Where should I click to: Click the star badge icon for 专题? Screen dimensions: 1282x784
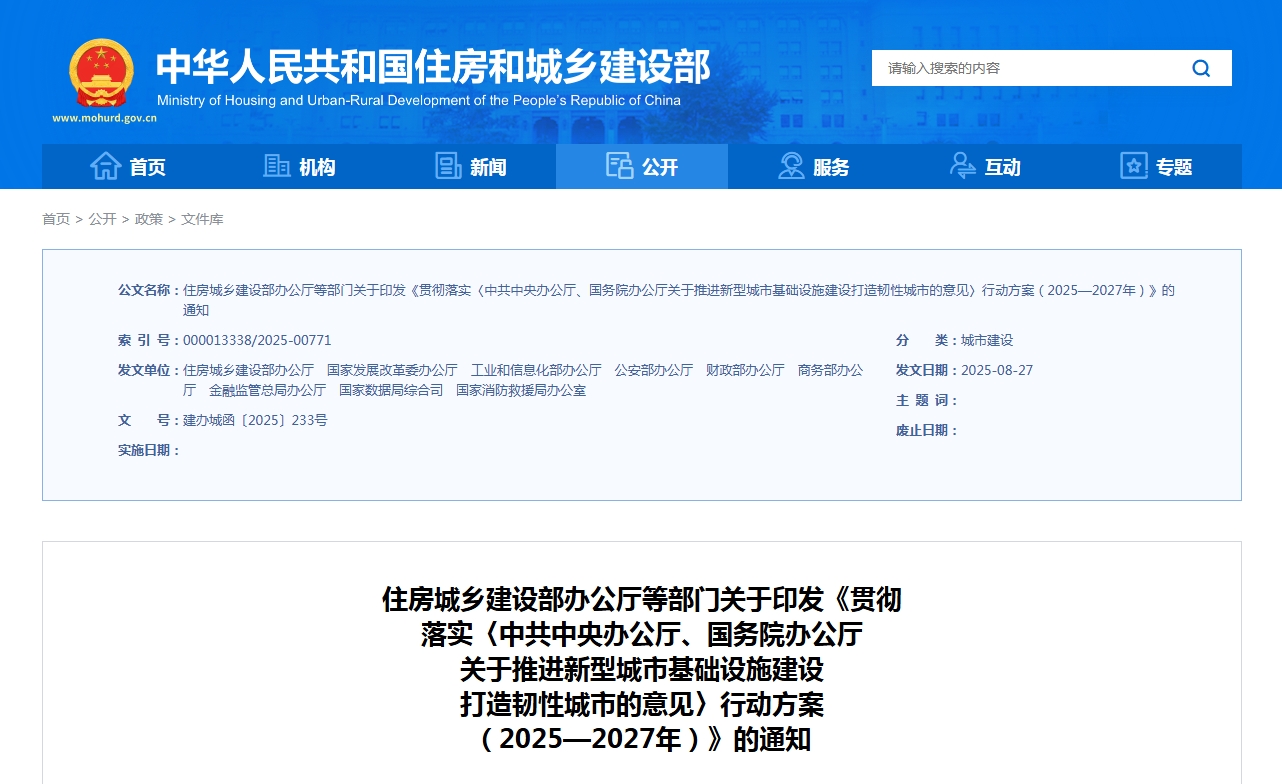coord(1134,166)
